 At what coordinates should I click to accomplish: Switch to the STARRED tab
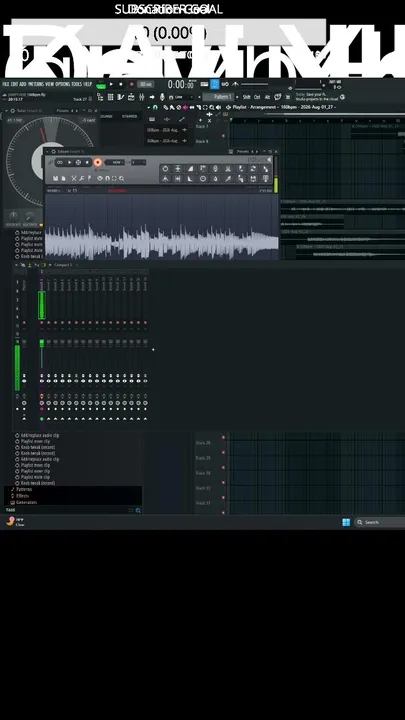pos(129,117)
